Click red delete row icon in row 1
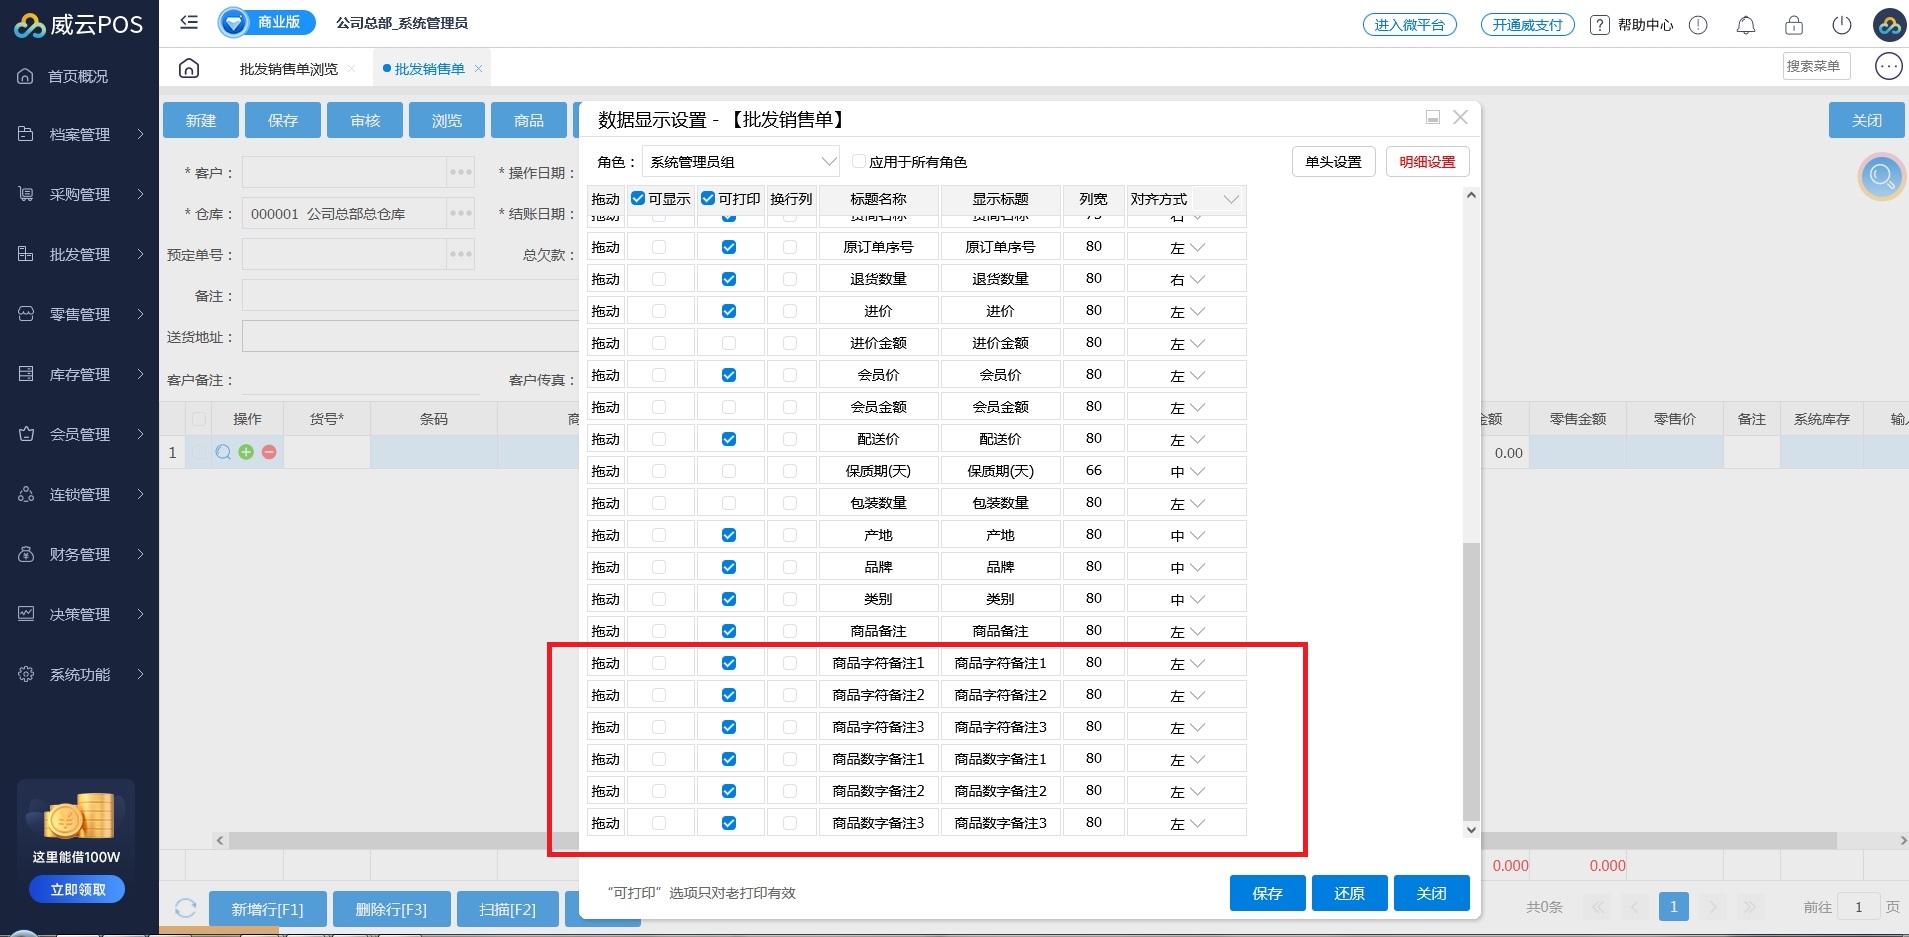Screen dimensions: 1909x937 pos(269,452)
